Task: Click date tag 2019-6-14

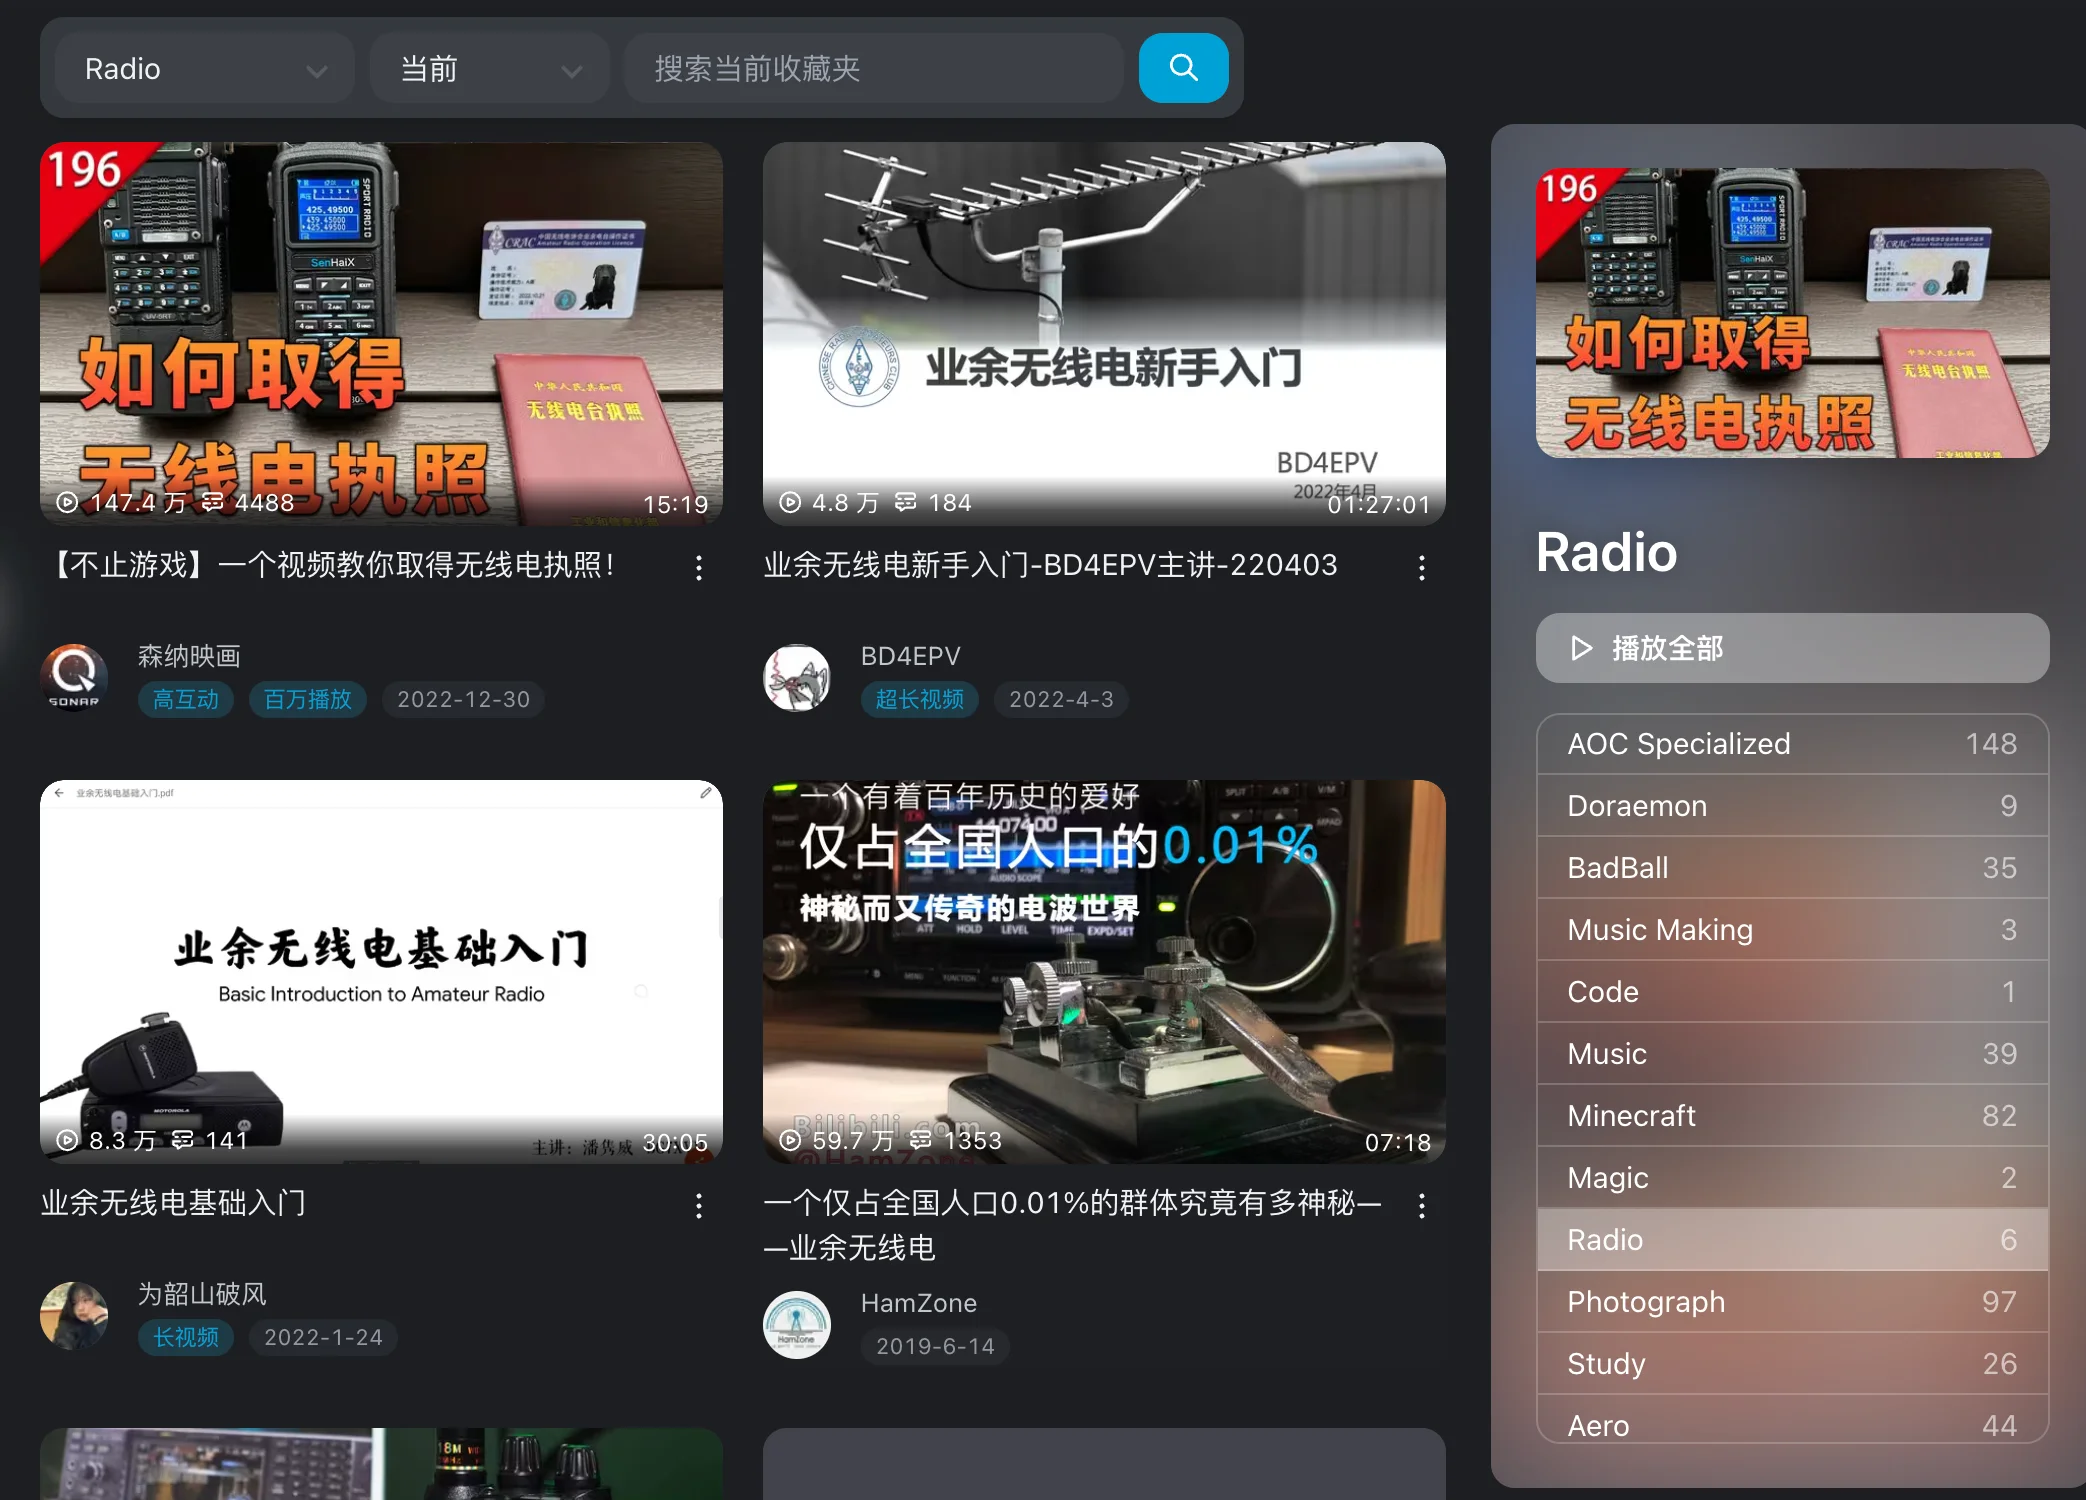Action: coord(935,1346)
